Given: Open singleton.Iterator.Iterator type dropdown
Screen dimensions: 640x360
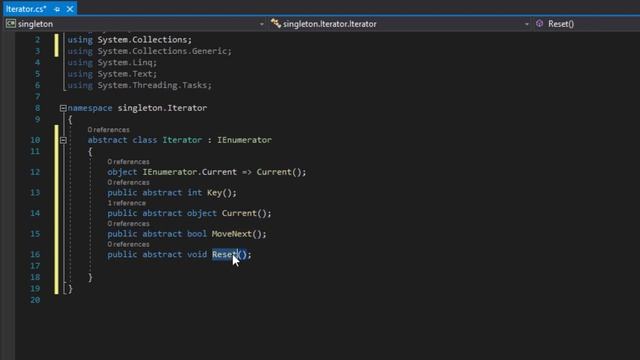Looking at the screenshot, I should [x=527, y=24].
